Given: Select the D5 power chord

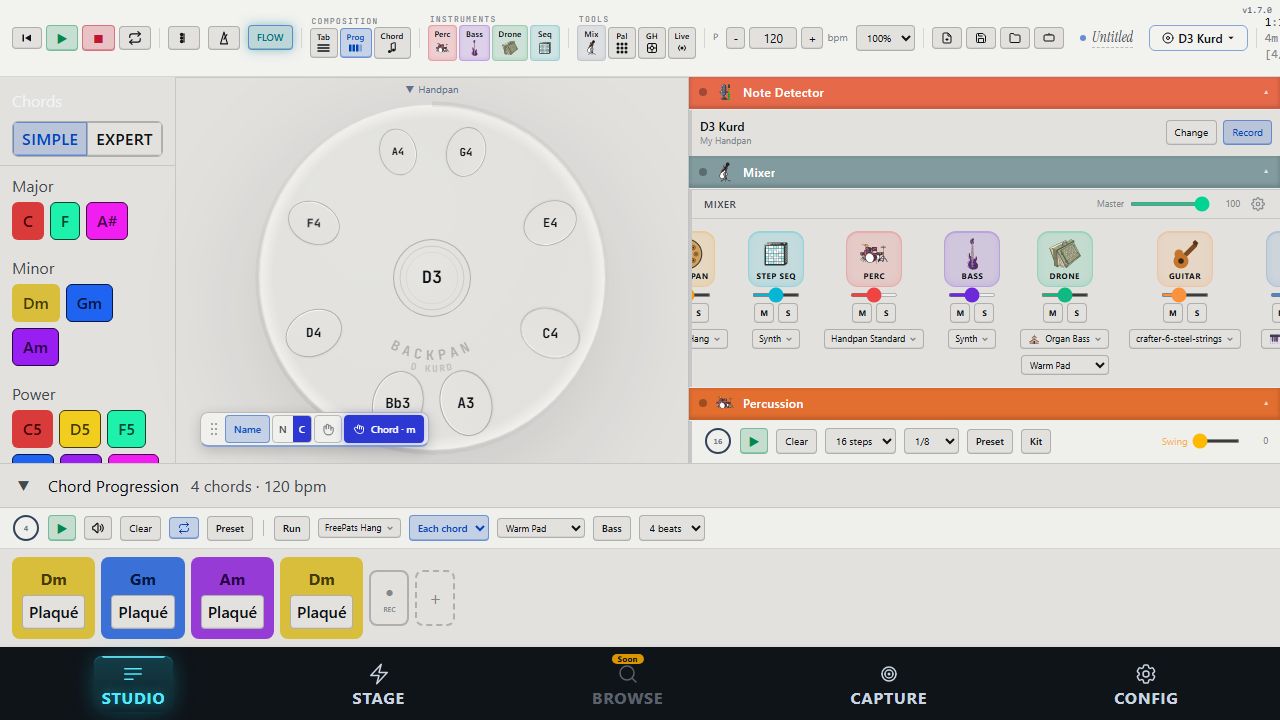Looking at the screenshot, I should (80, 429).
